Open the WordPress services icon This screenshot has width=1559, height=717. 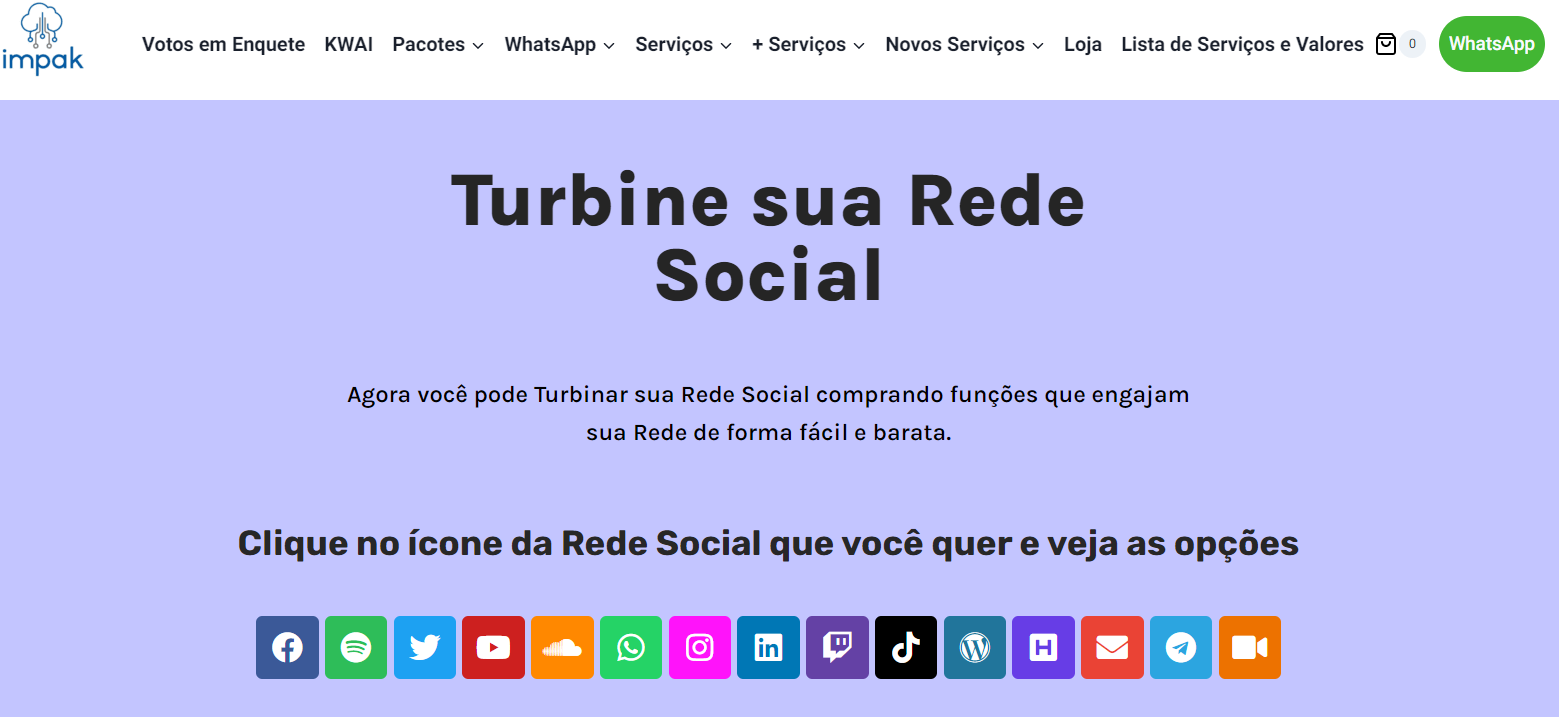click(975, 648)
